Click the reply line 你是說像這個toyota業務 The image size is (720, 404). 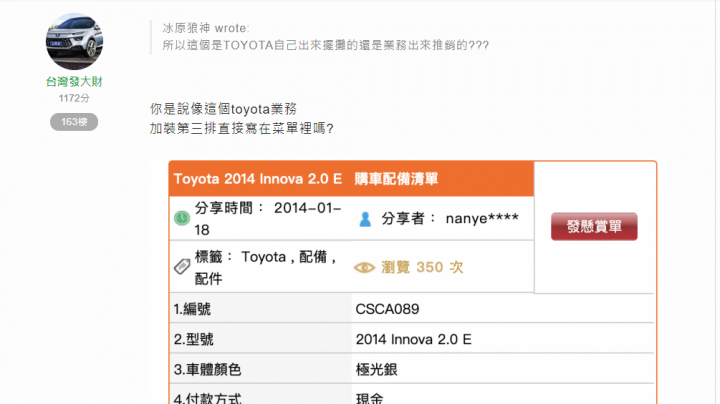click(x=223, y=109)
